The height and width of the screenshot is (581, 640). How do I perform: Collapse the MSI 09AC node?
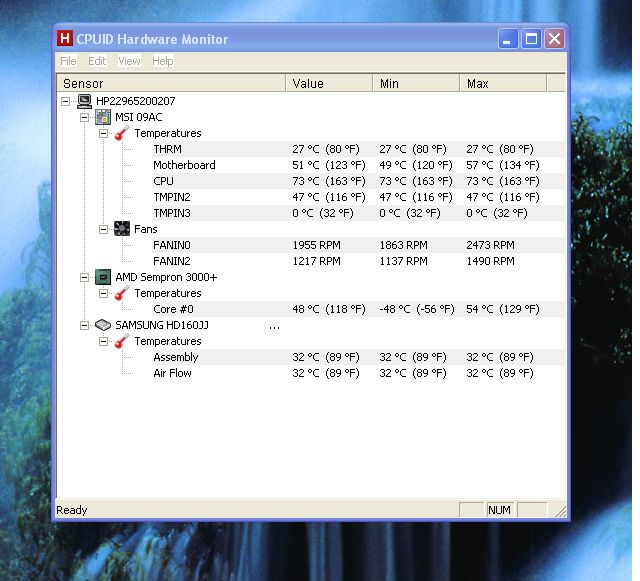click(84, 118)
